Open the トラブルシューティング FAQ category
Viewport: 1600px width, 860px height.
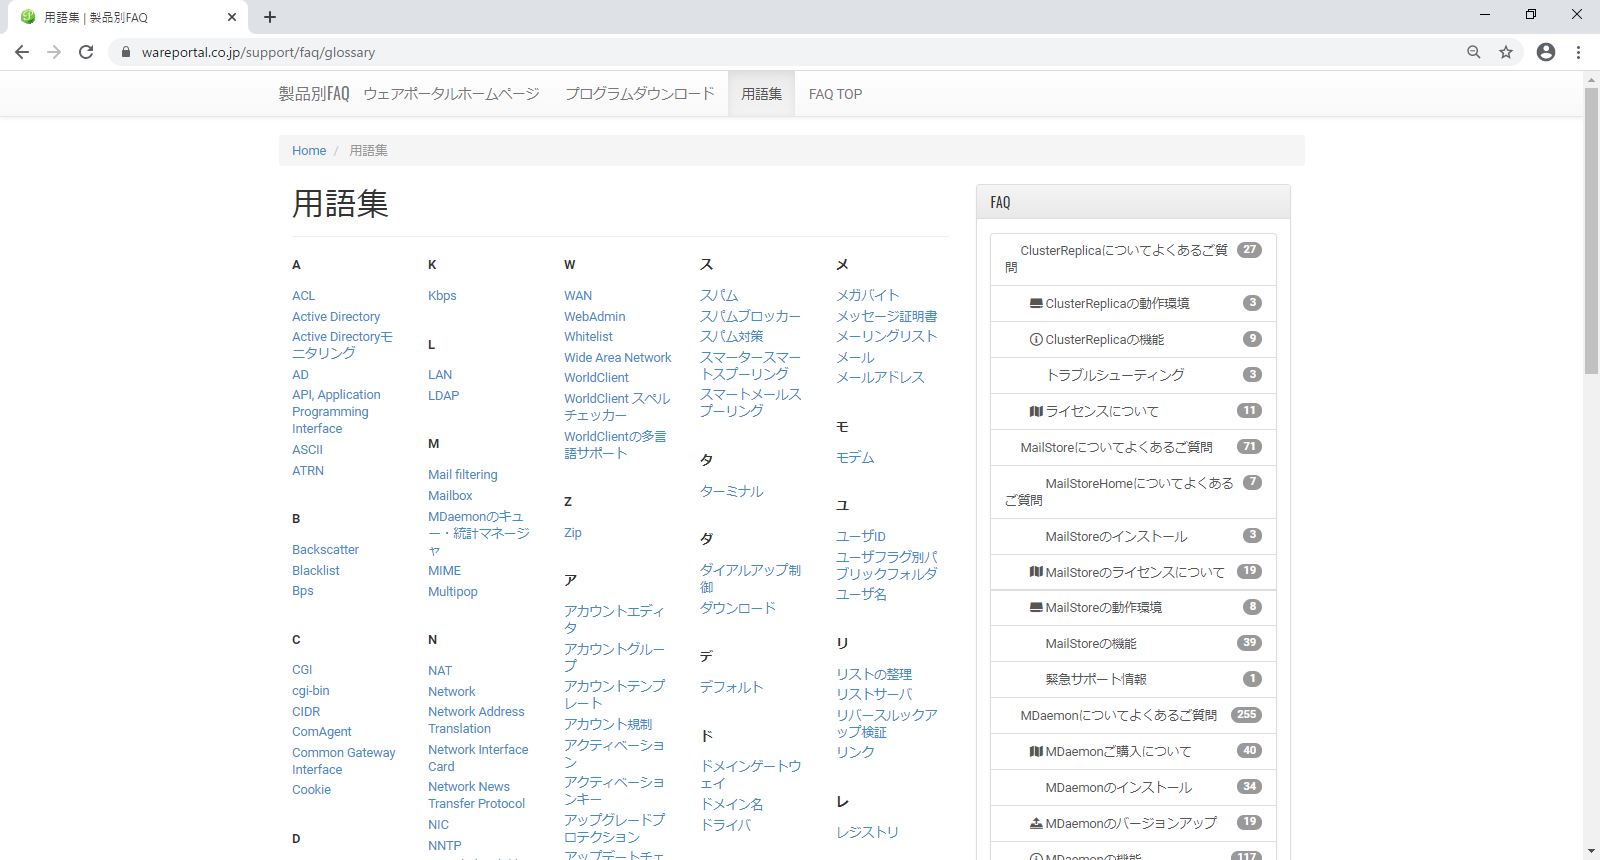(1133, 375)
